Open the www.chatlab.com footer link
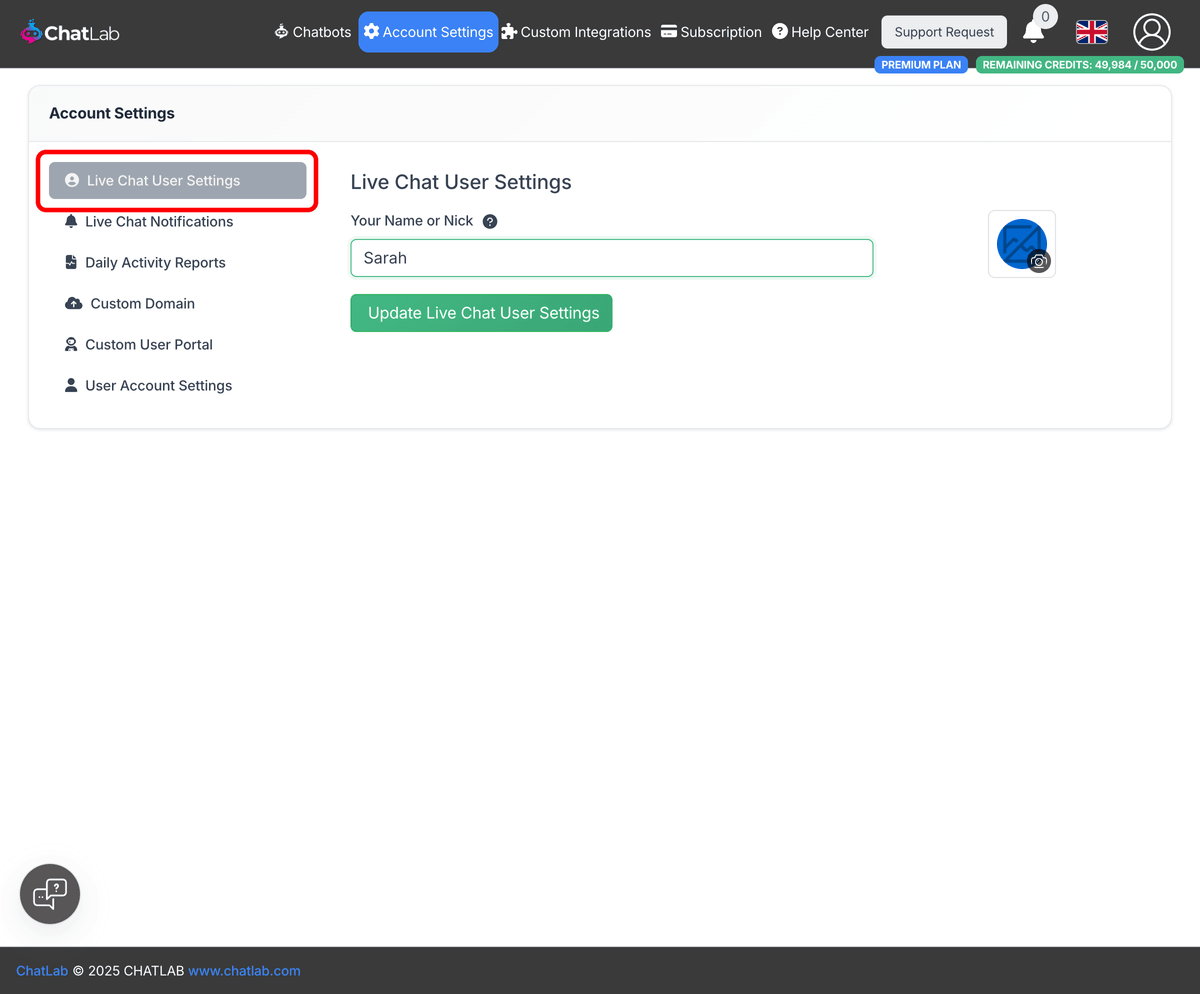1200x994 pixels. tap(244, 970)
